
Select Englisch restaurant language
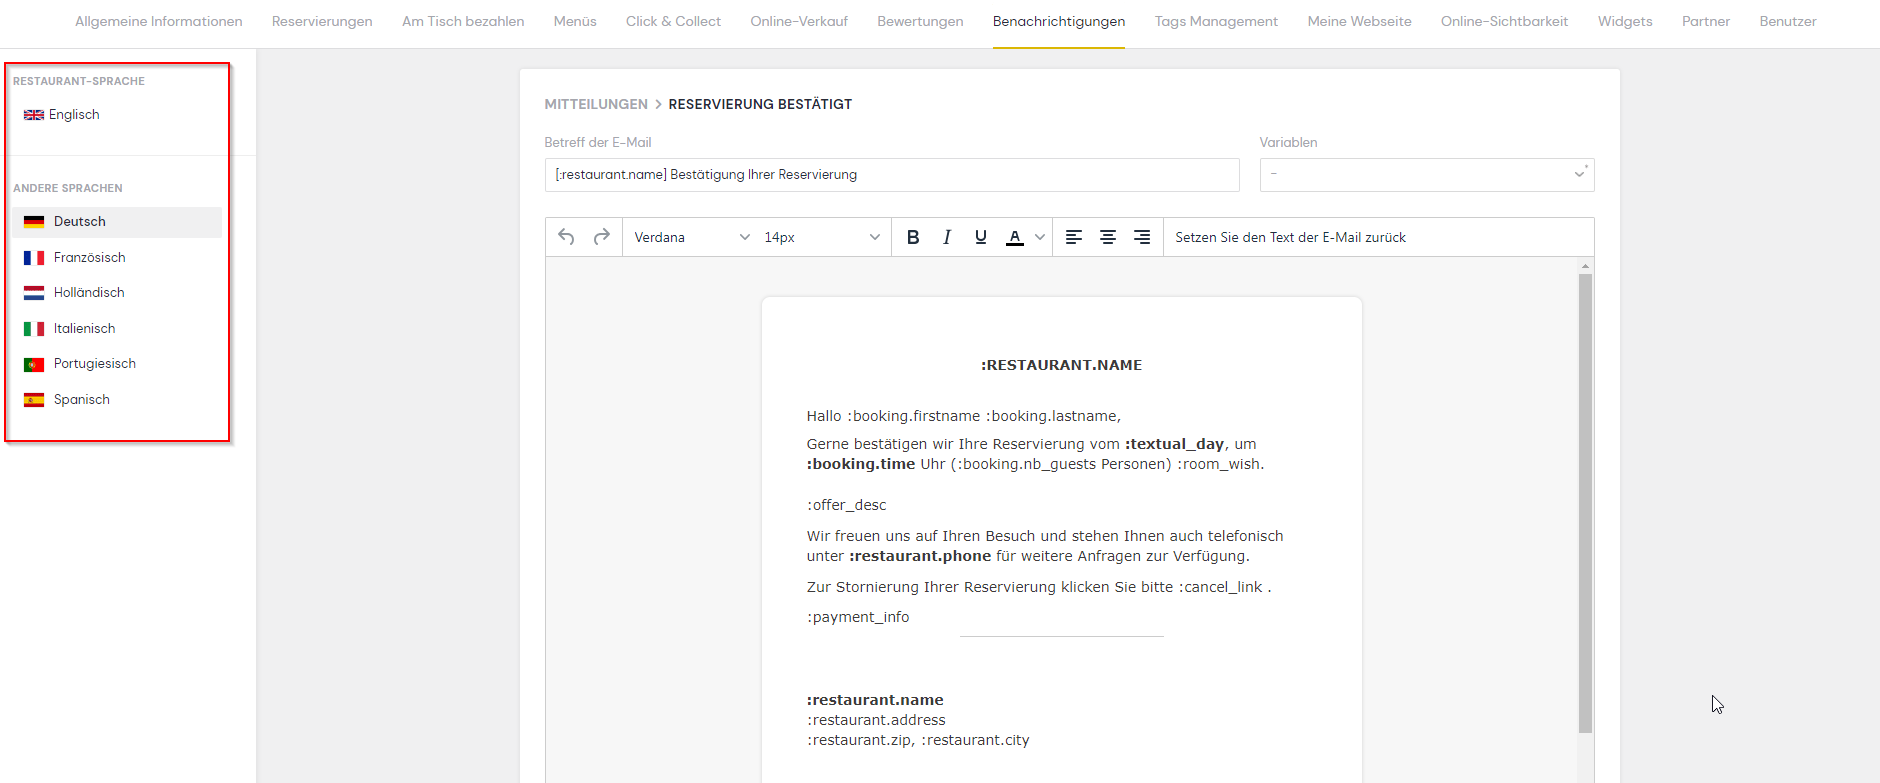coord(62,115)
